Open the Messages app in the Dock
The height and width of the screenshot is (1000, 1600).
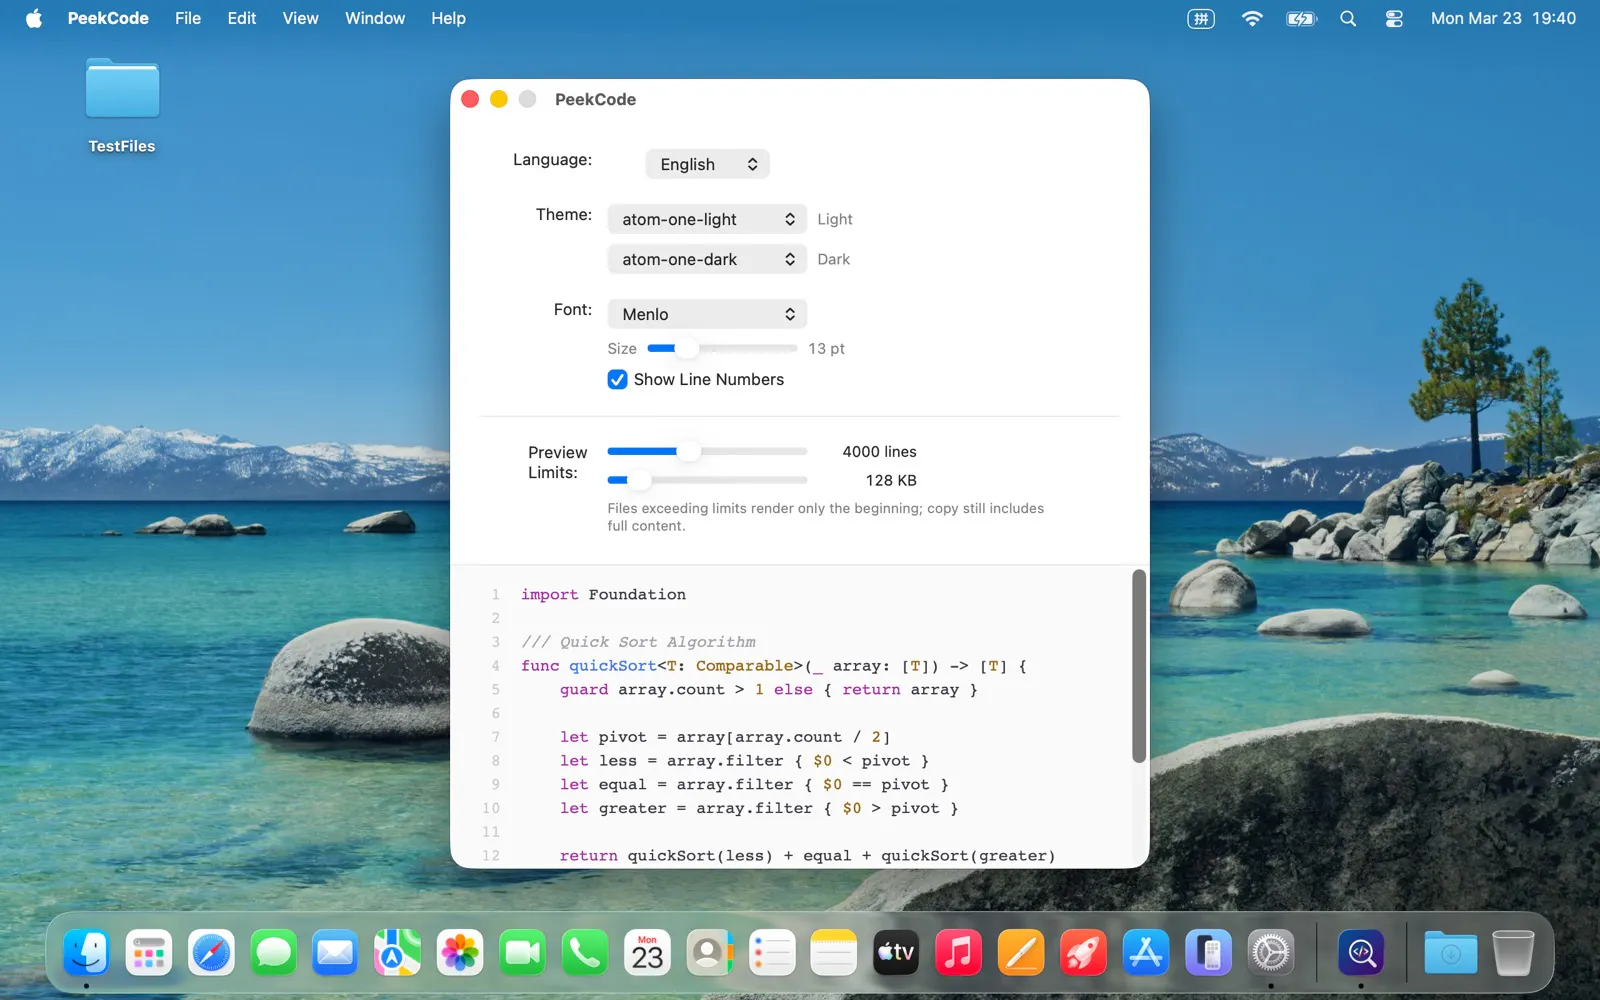[x=273, y=953]
